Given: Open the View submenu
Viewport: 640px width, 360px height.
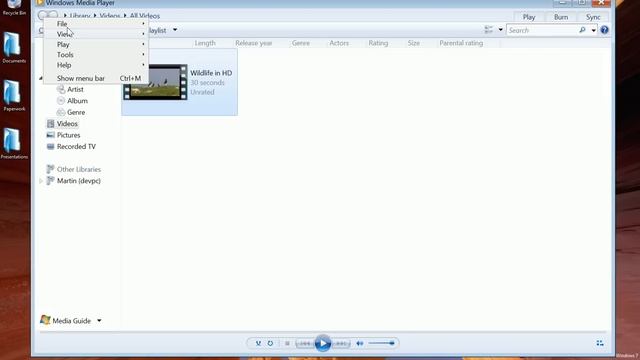Looking at the screenshot, I should (x=96, y=34).
